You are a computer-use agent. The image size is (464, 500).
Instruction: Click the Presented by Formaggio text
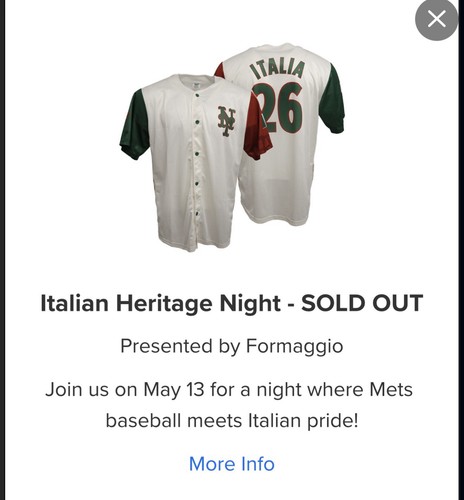coord(232,346)
